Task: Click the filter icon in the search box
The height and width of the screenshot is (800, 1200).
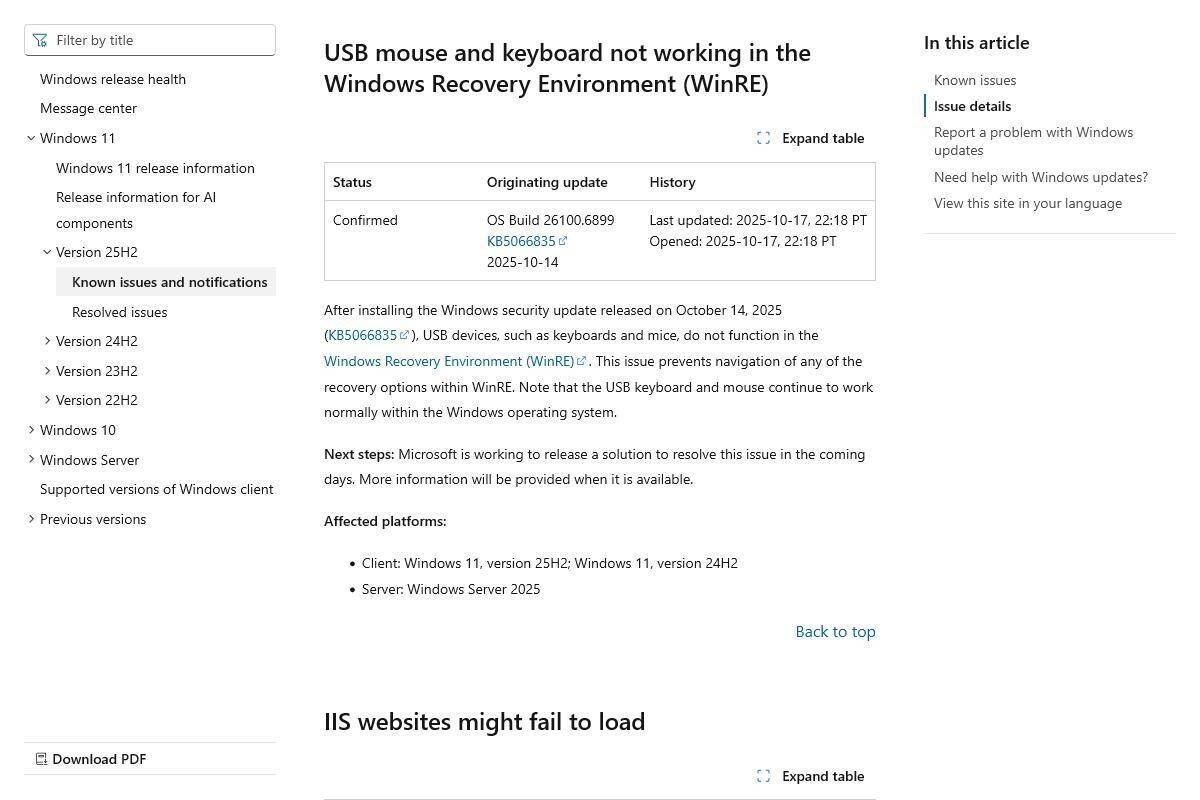Action: (40, 40)
